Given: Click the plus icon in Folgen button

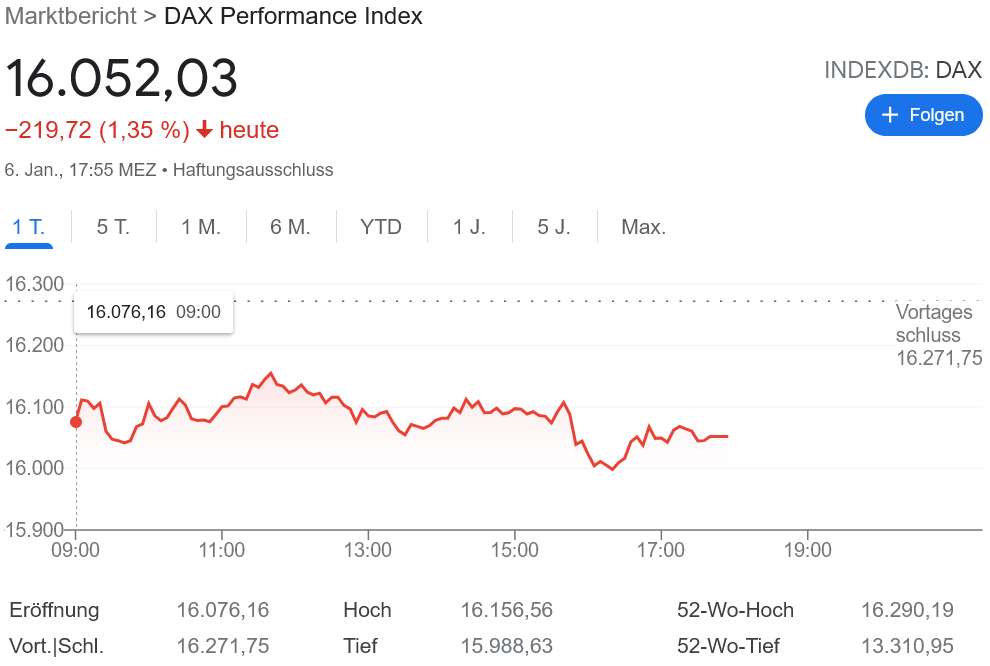Looking at the screenshot, I should click(891, 115).
